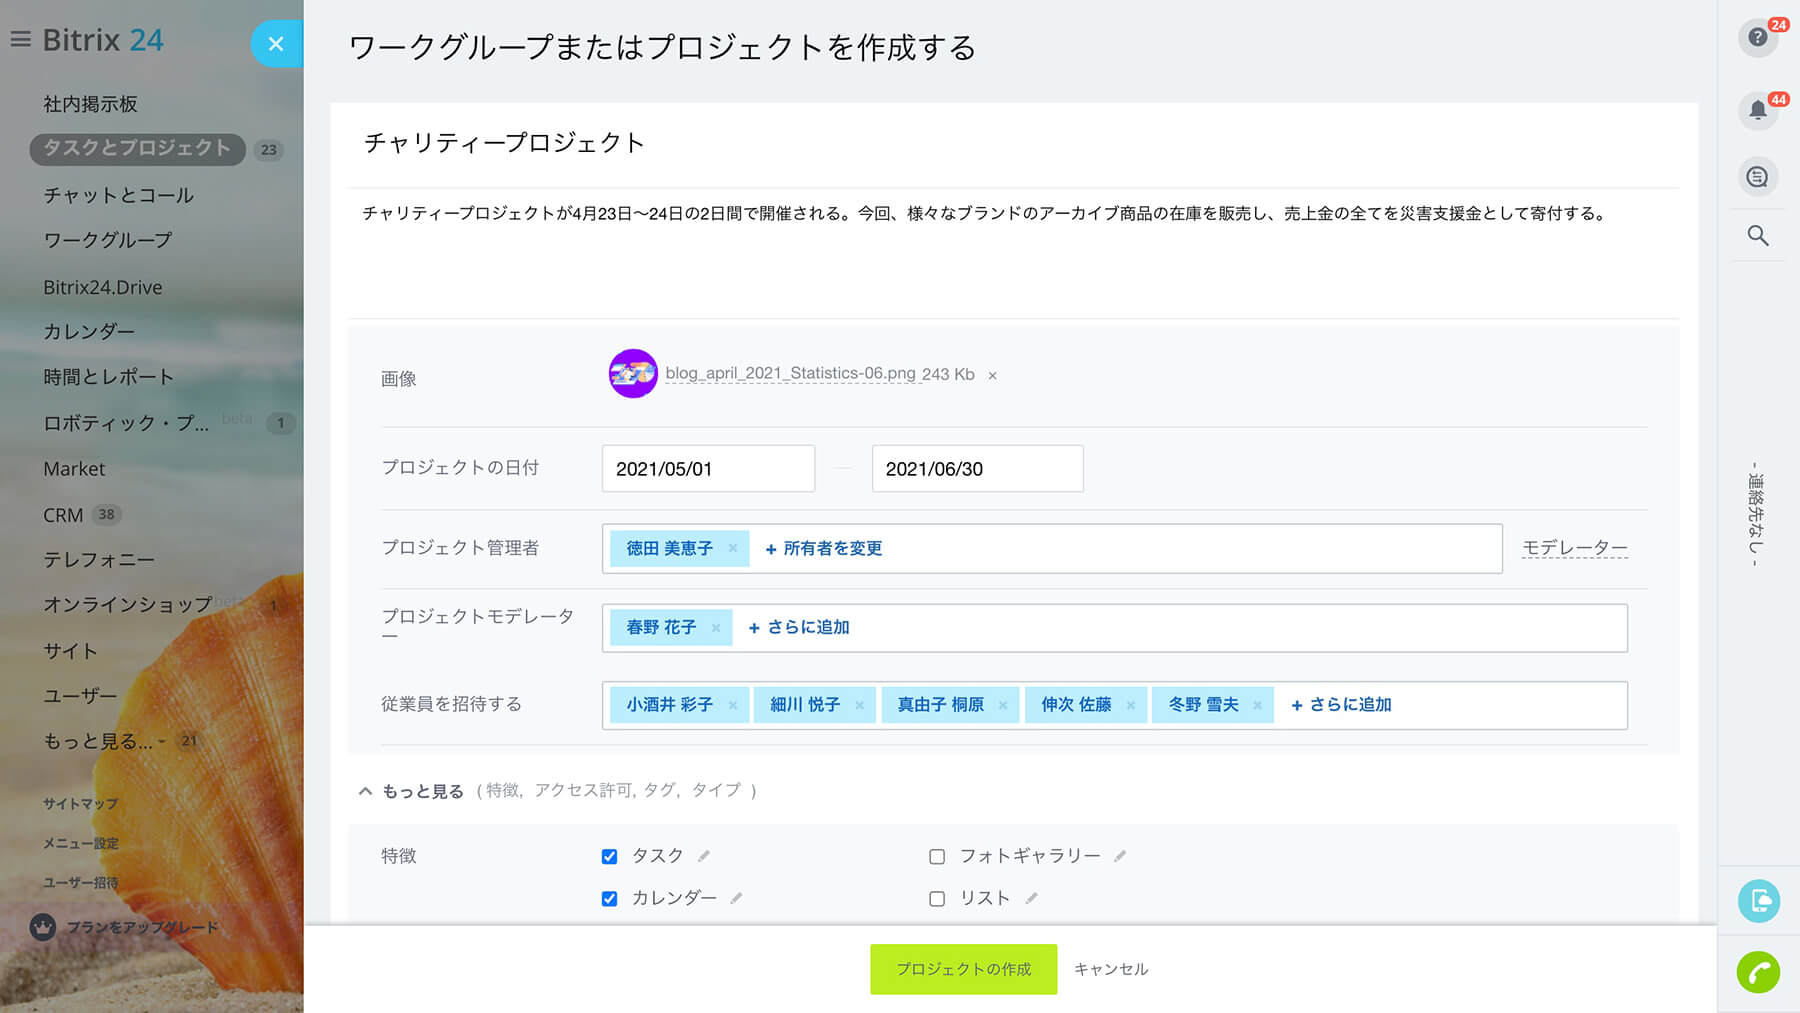
Task: Remove 小酒井 彩子 from invited employees
Action: 733,705
